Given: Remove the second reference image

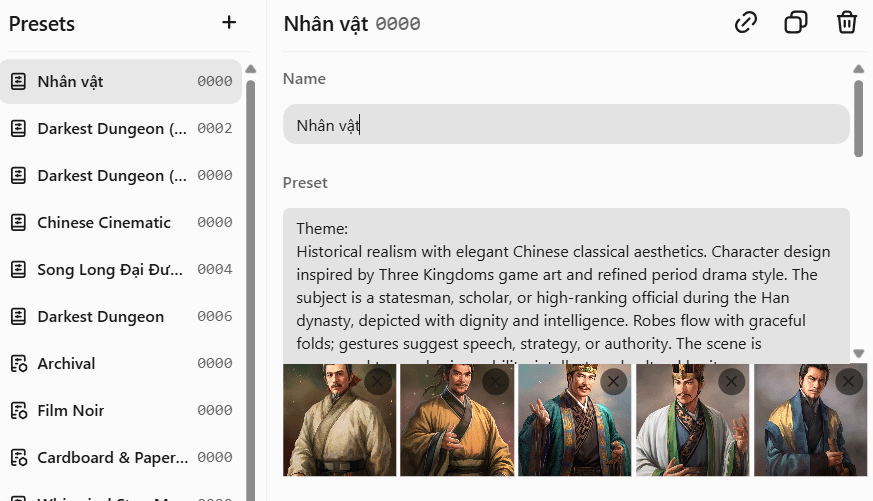Looking at the screenshot, I should click(x=496, y=381).
